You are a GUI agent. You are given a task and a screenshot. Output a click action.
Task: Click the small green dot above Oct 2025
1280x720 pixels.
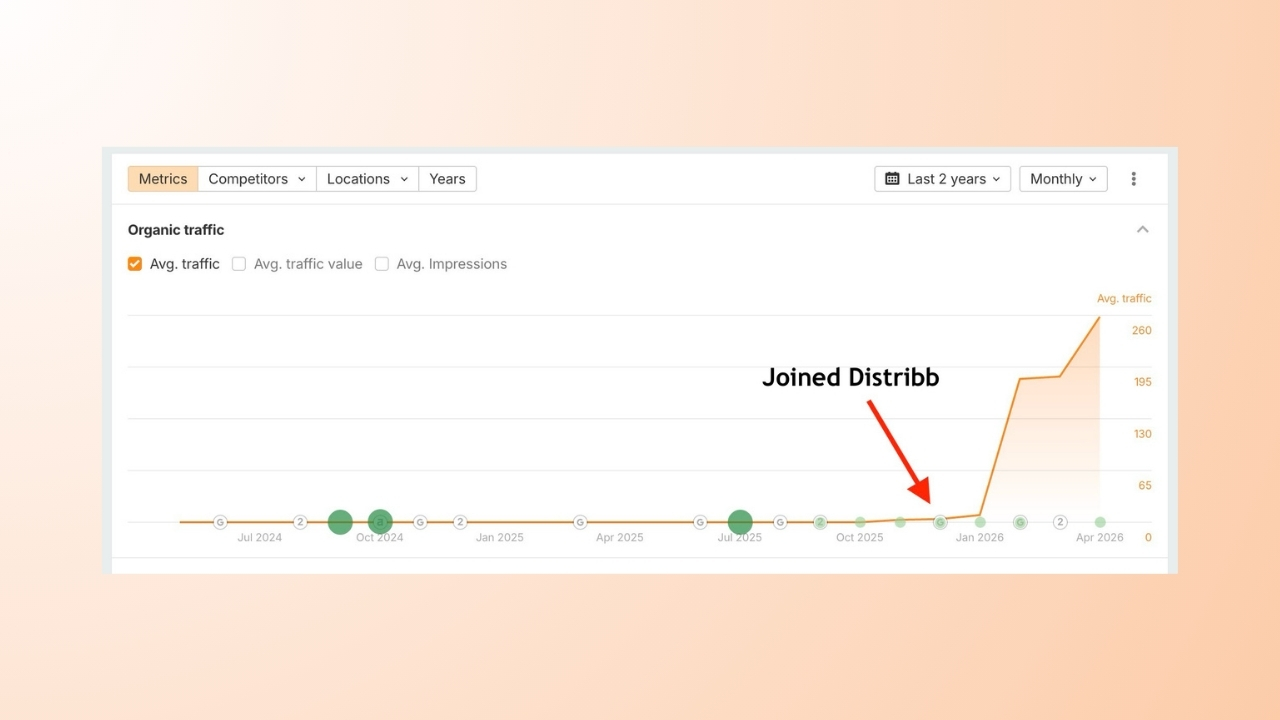click(x=860, y=522)
